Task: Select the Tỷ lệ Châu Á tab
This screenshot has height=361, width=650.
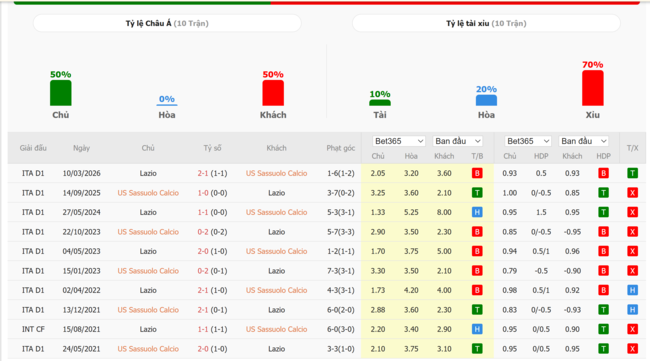Action: 167,23
